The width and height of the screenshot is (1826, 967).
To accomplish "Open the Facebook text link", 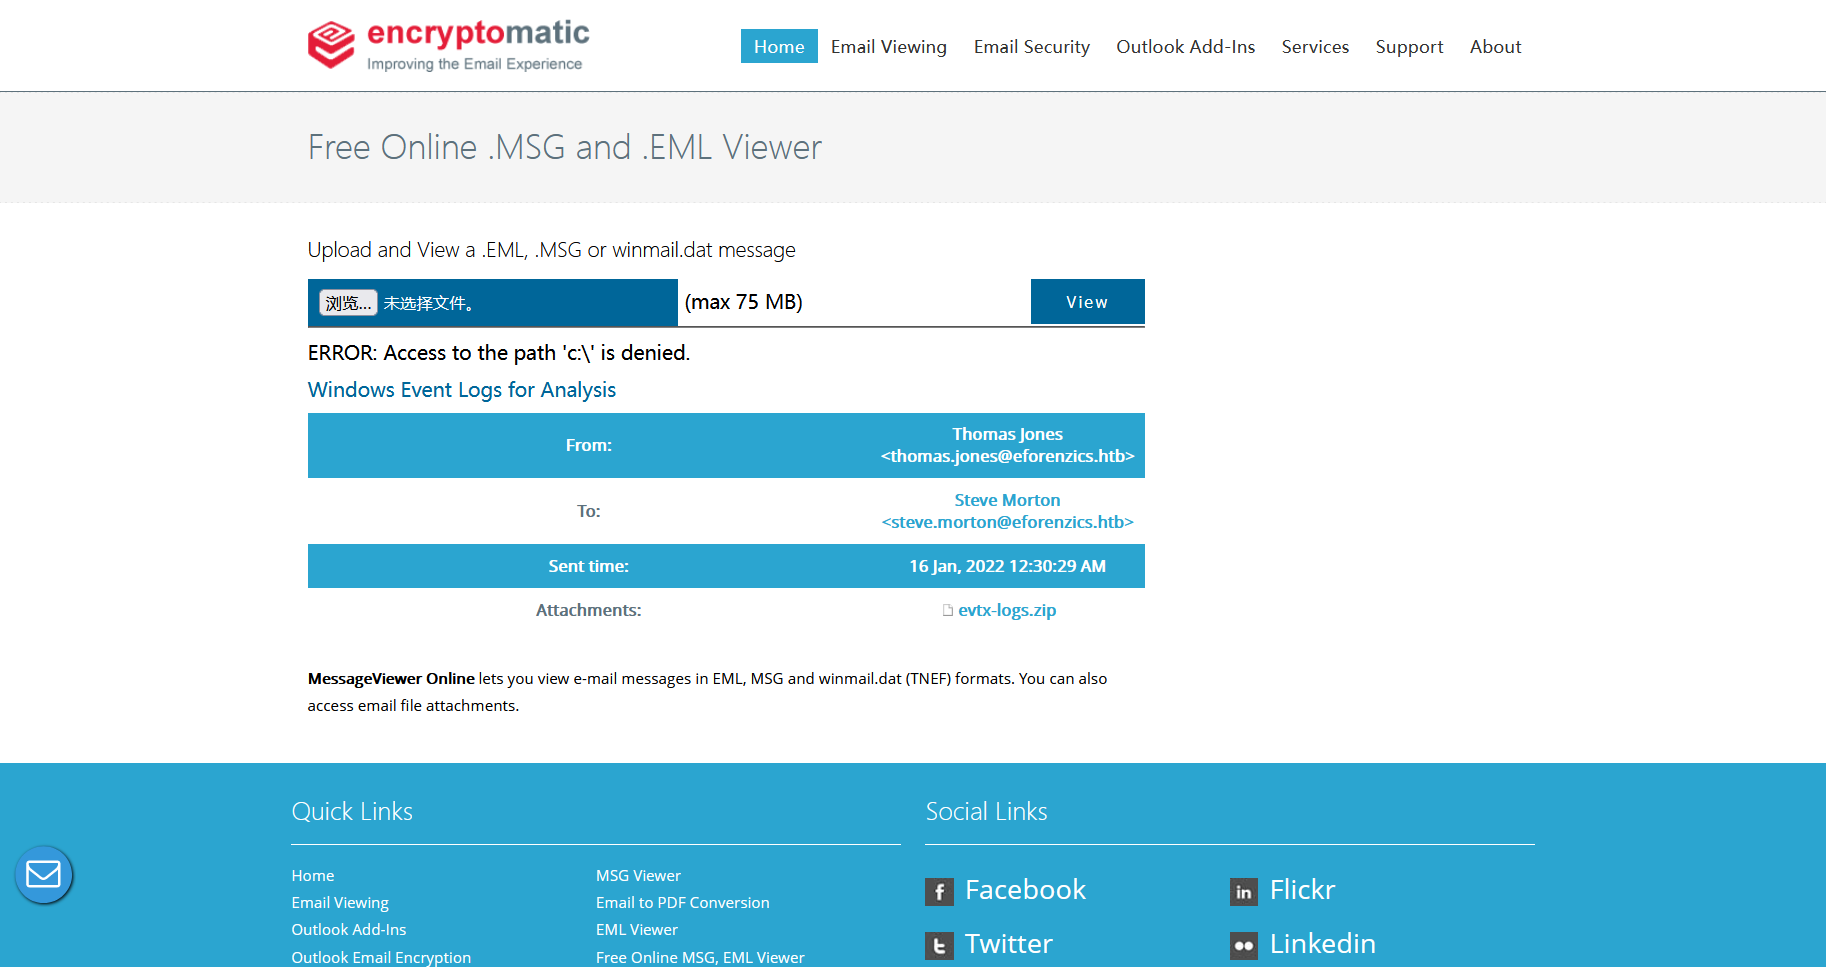I will (x=1025, y=890).
